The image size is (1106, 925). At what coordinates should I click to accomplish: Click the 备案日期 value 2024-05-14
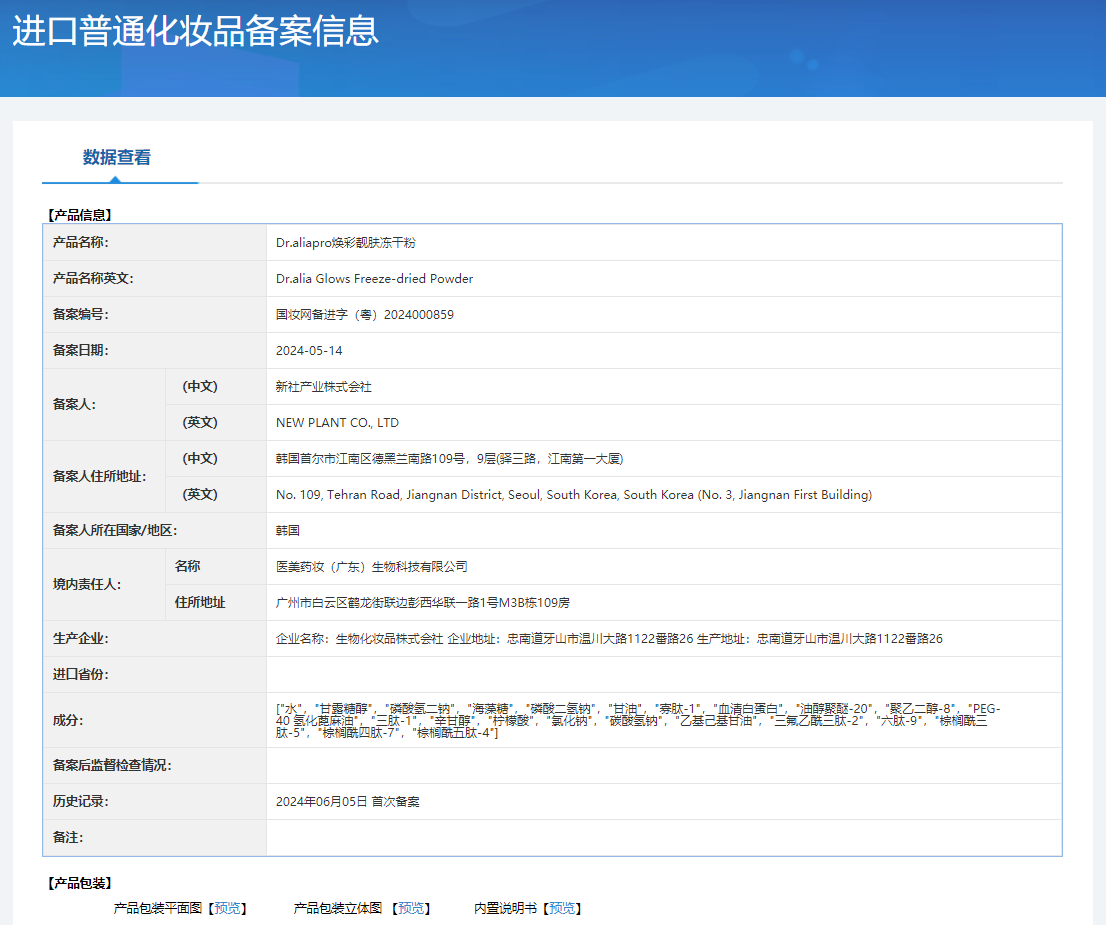(x=309, y=351)
